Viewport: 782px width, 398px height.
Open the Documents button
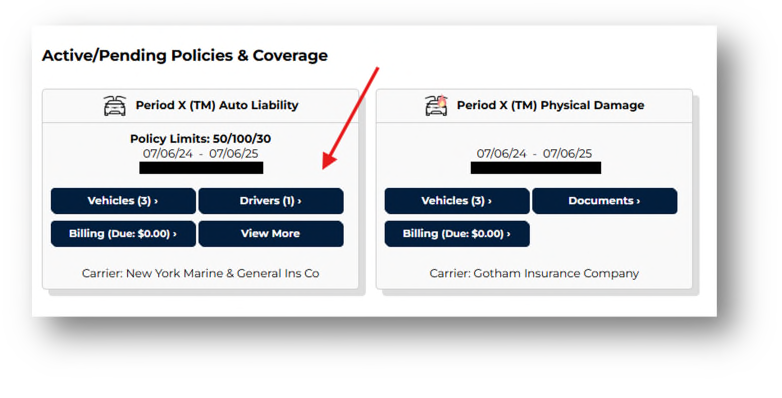pyautogui.click(x=604, y=201)
